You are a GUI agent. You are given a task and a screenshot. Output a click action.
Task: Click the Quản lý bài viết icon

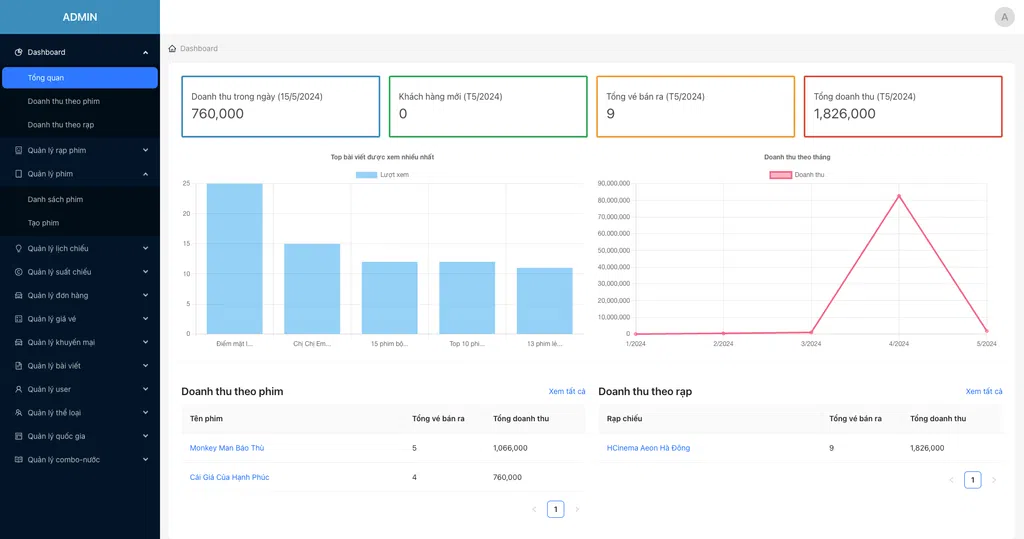(x=18, y=366)
